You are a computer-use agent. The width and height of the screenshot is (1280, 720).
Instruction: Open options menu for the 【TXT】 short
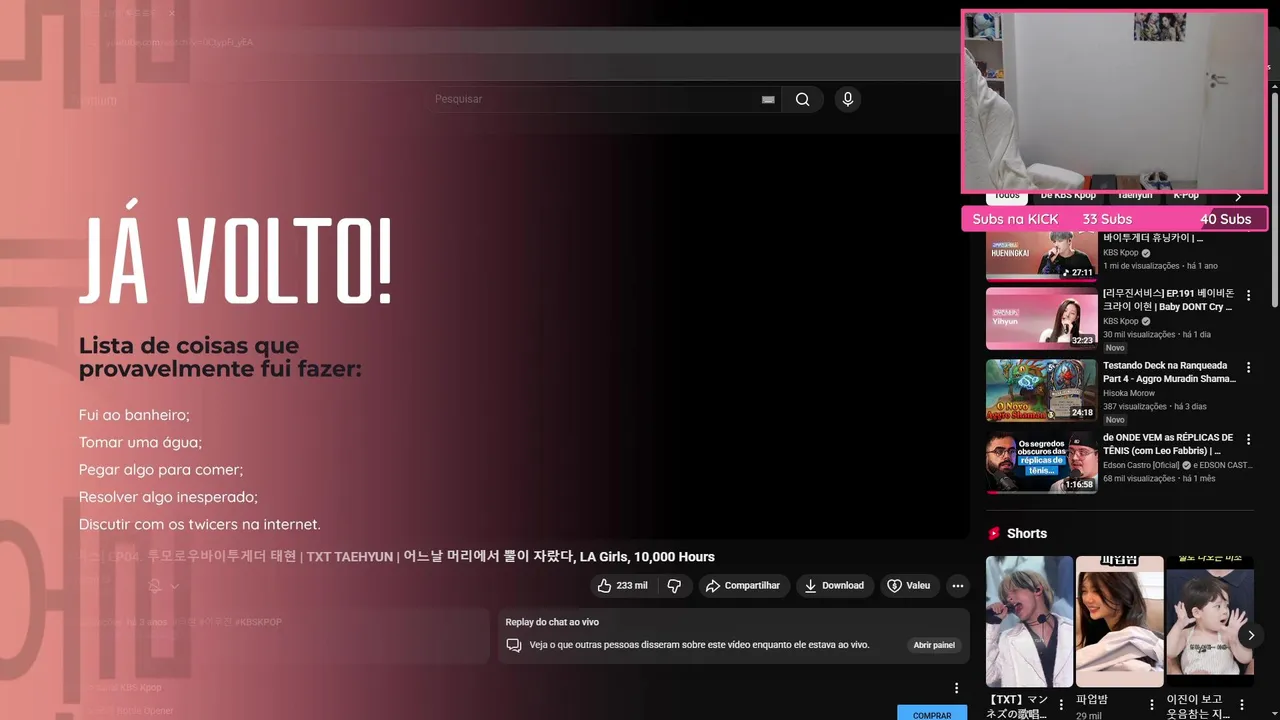(1061, 705)
